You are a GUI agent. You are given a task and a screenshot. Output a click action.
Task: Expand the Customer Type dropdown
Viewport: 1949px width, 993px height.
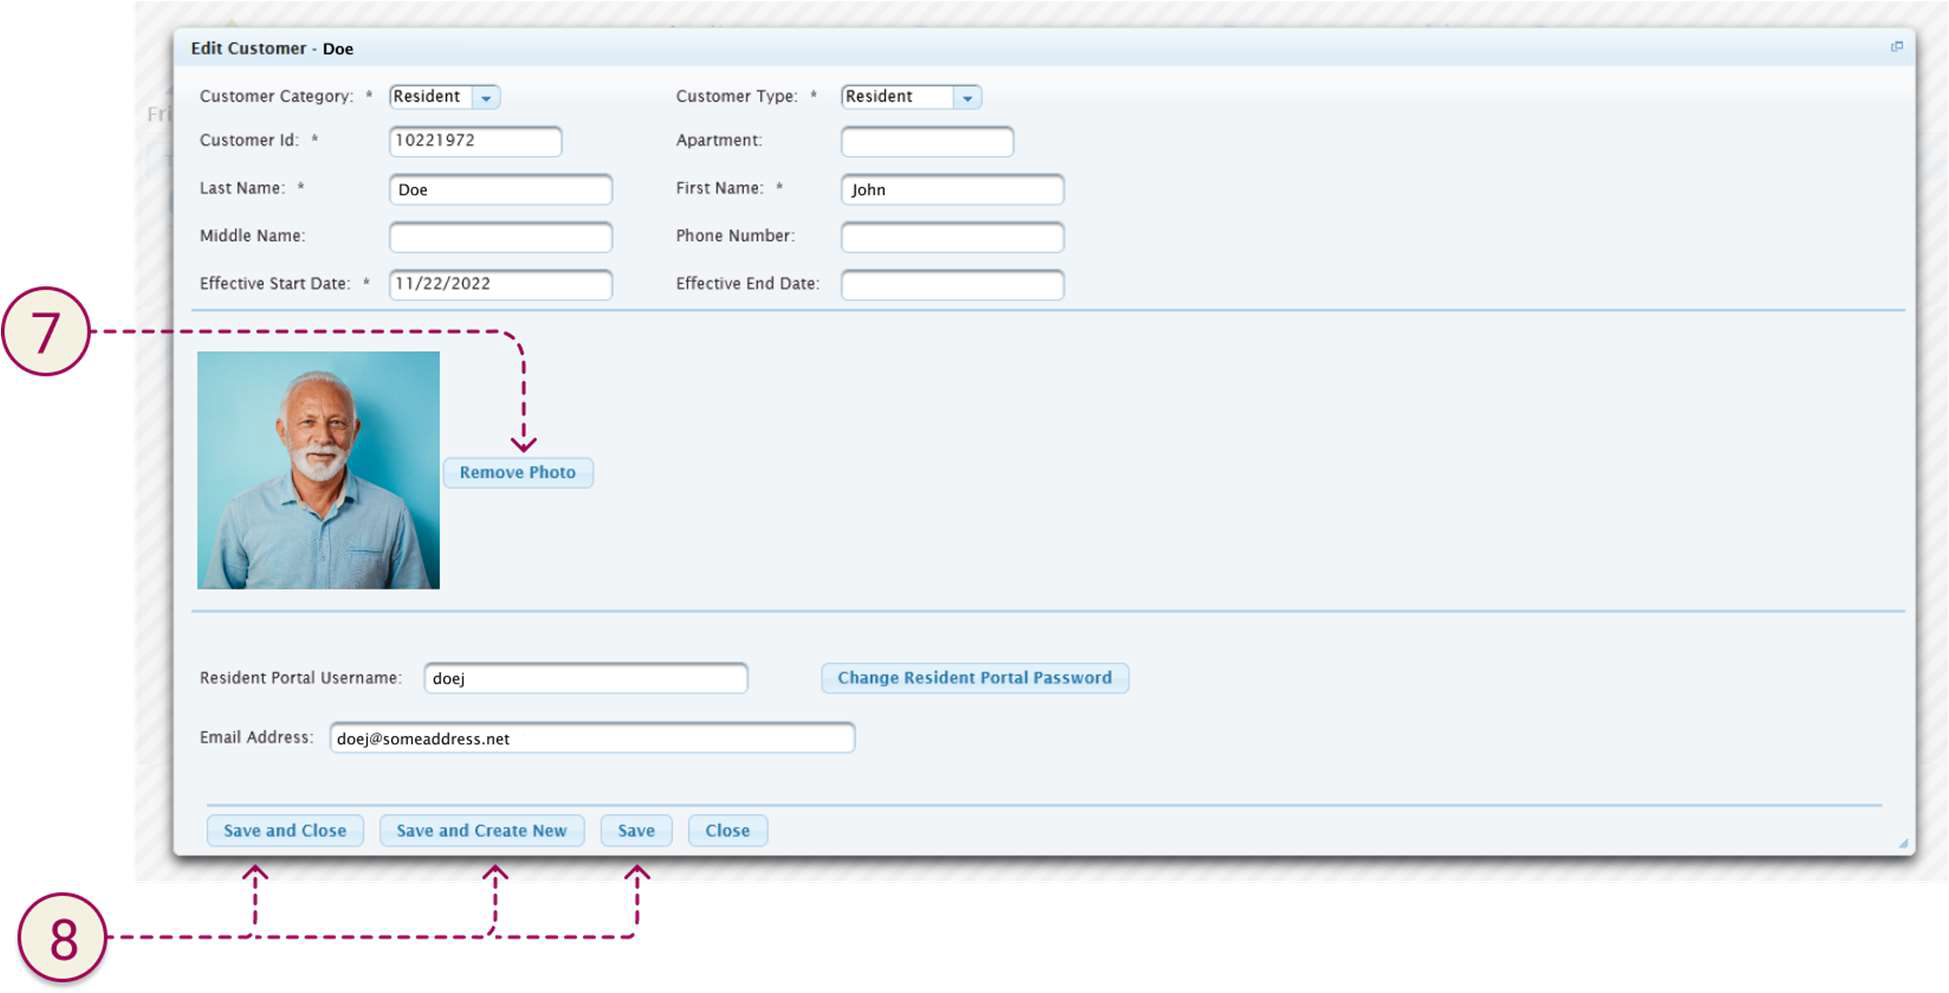click(967, 97)
